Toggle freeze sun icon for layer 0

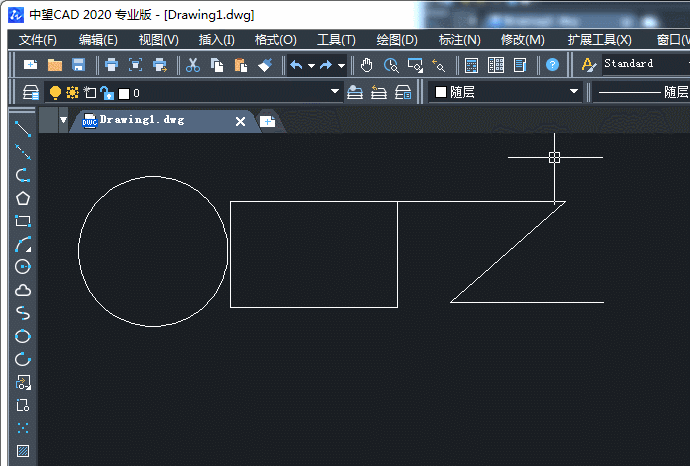pyautogui.click(x=72, y=92)
